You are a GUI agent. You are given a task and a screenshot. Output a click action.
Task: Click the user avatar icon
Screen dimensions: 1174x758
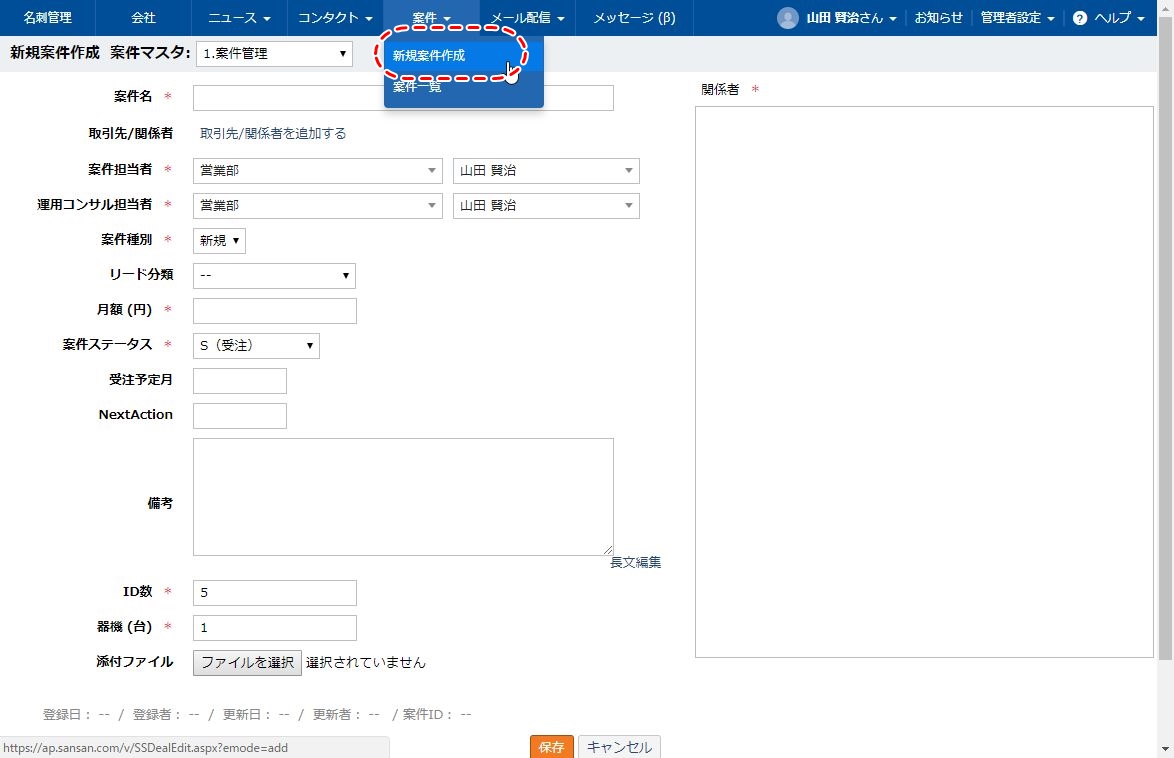pyautogui.click(x=788, y=18)
